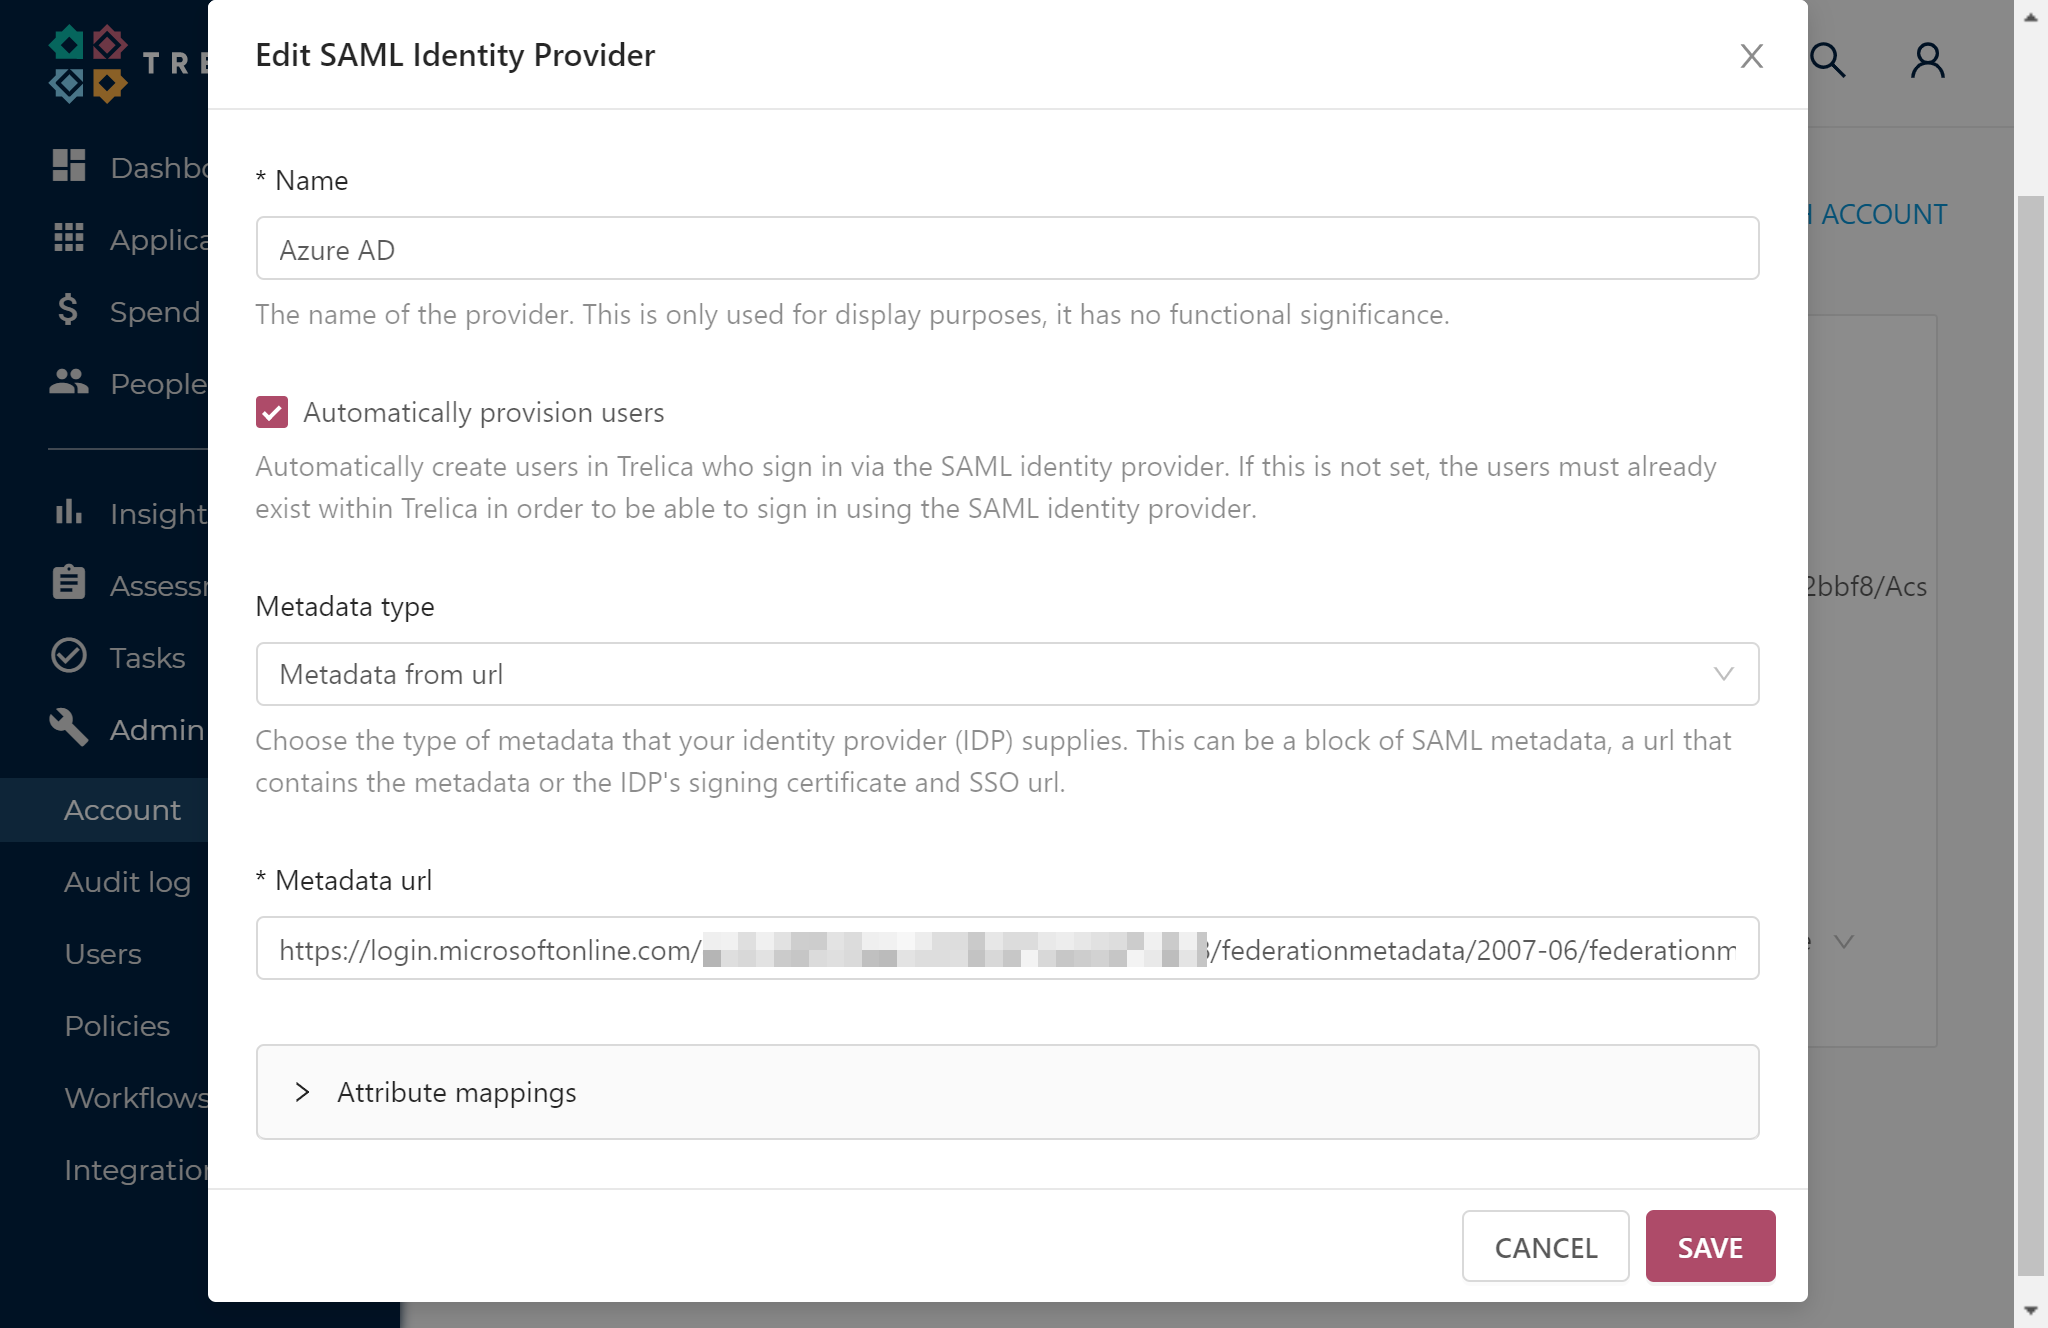Viewport: 2048px width, 1328px height.
Task: Open the People icon in sidebar
Action: point(69,382)
